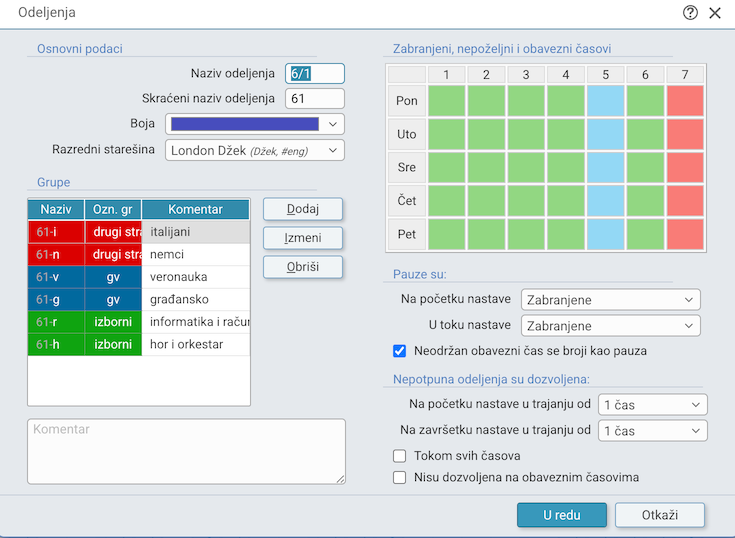Click the Čet row header in timetable
Viewport: 735px width, 538px height.
(x=407, y=201)
